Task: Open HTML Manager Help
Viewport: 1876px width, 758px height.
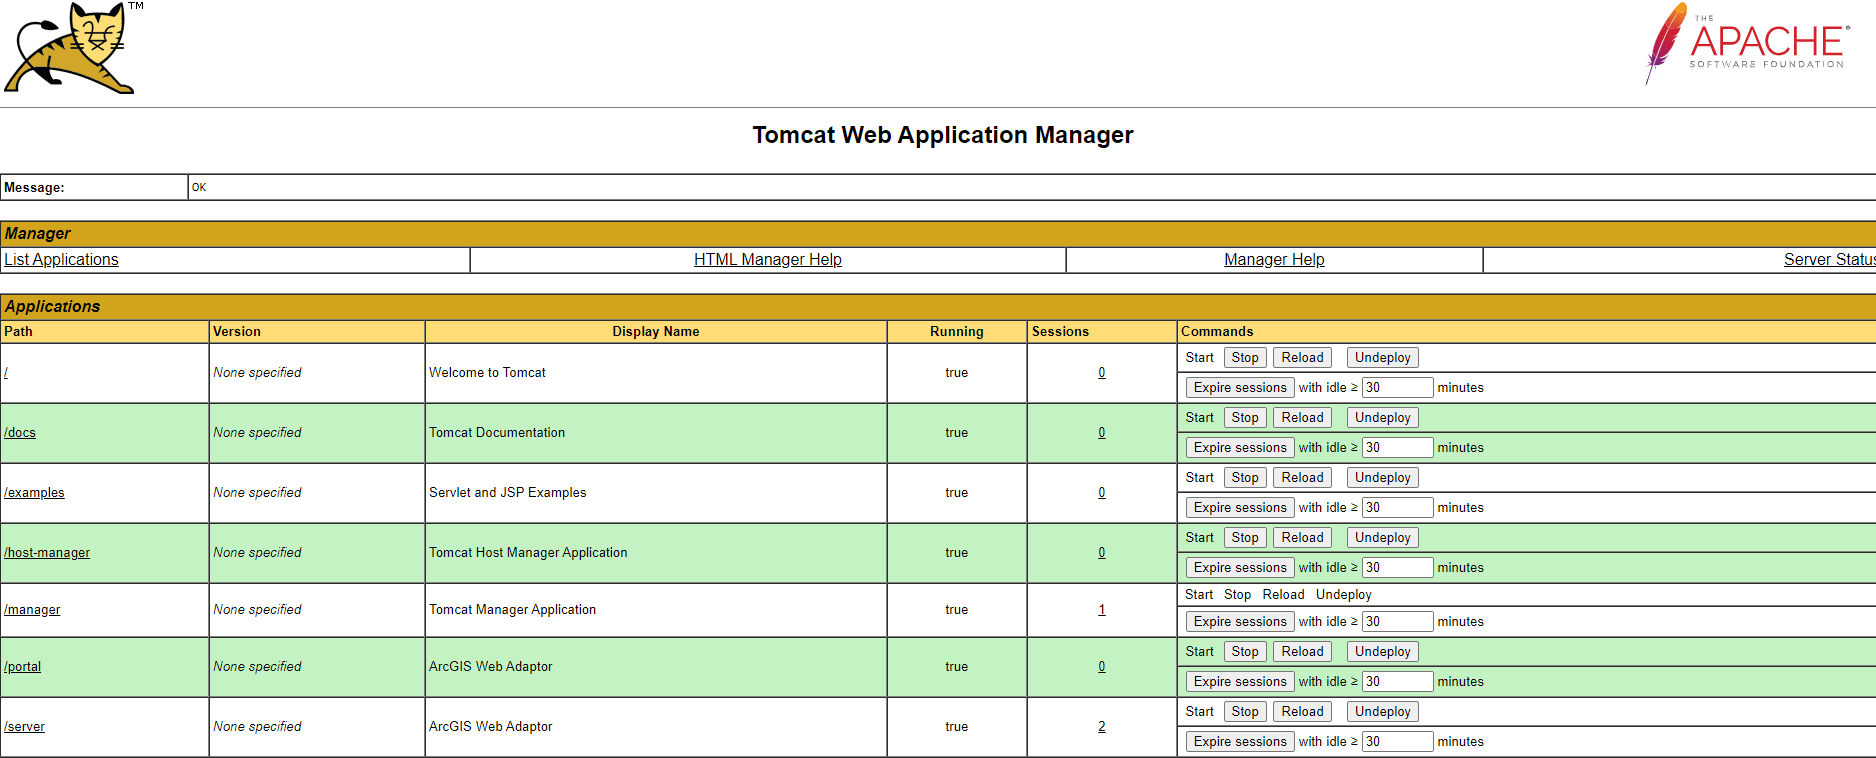Action: click(x=768, y=260)
